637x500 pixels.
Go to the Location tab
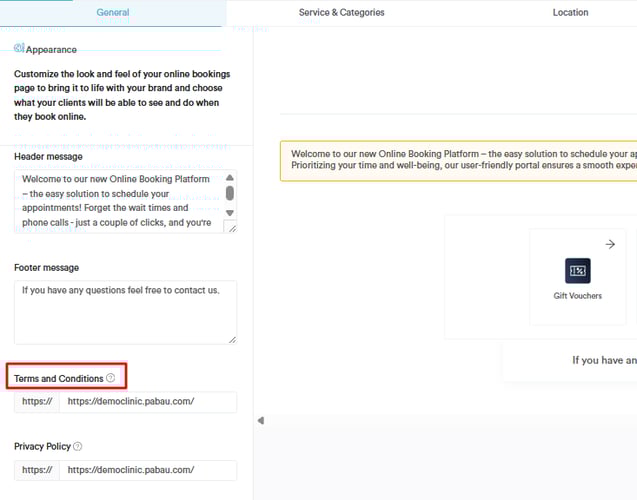570,13
